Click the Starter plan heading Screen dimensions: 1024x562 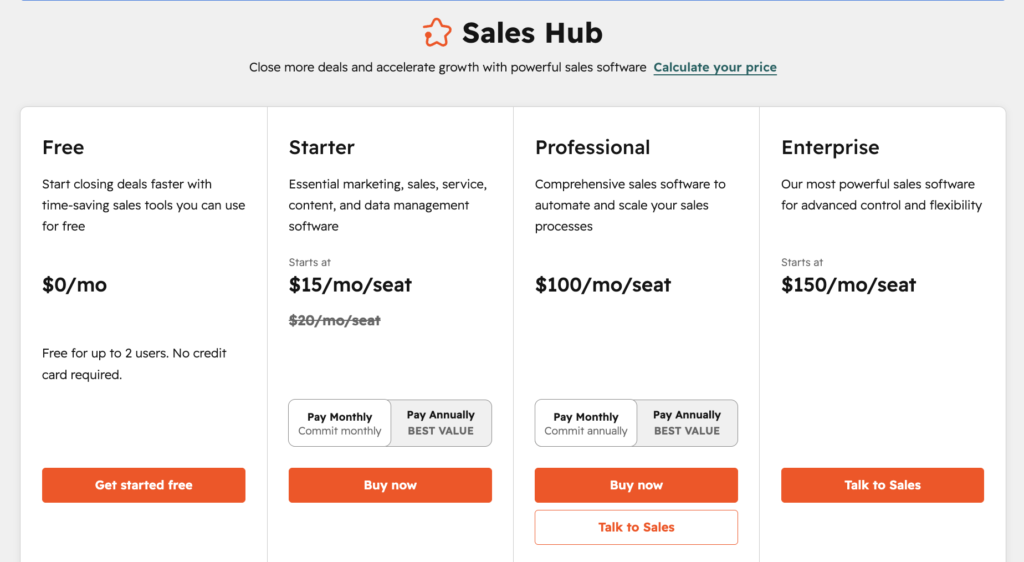point(322,148)
